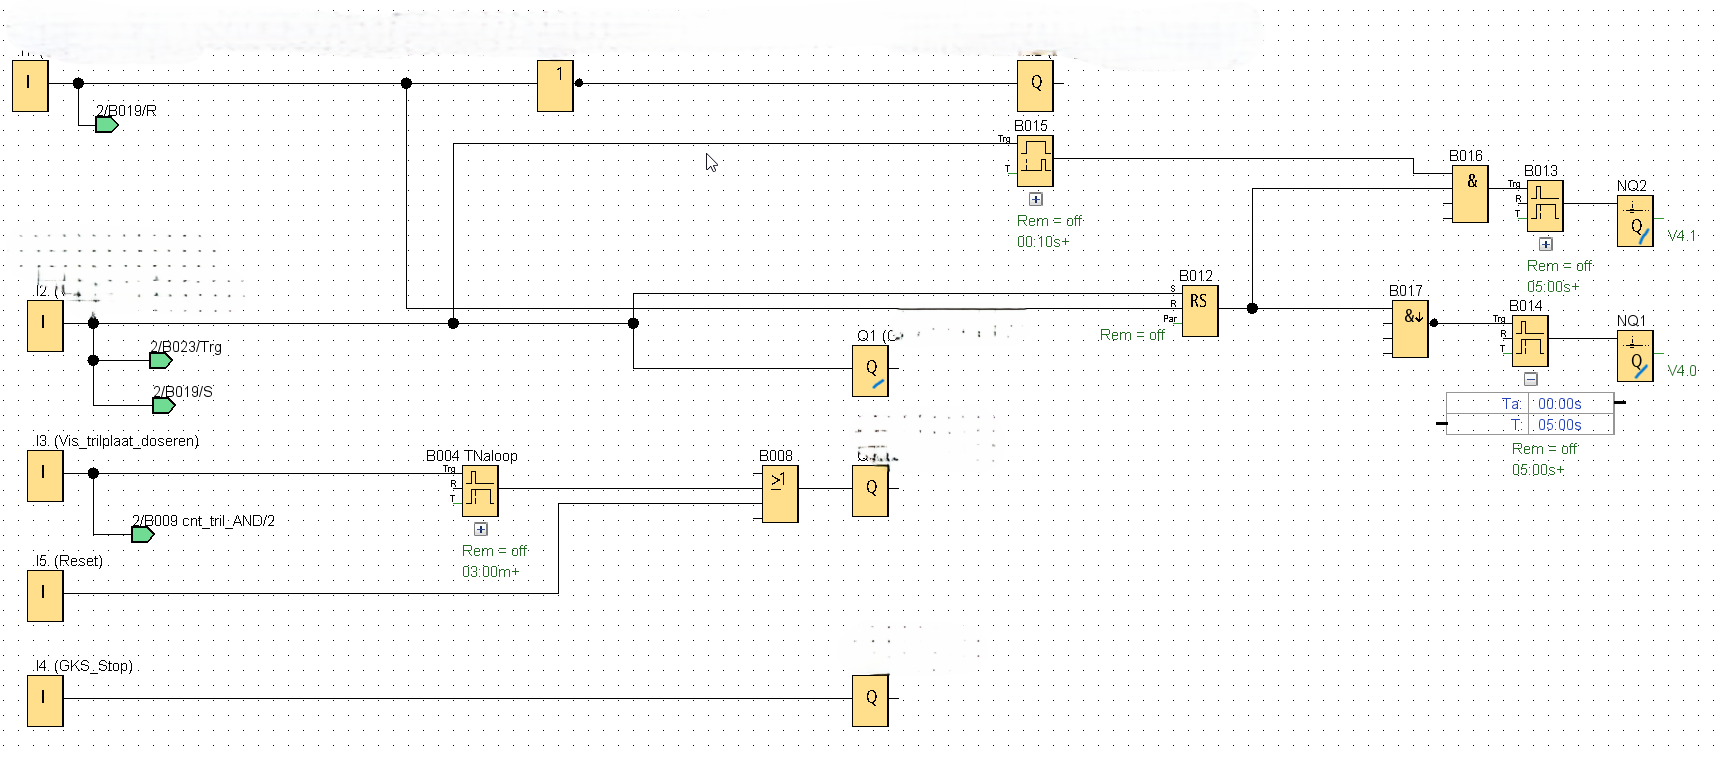Click the NOT inverter block labeled 1

555,86
